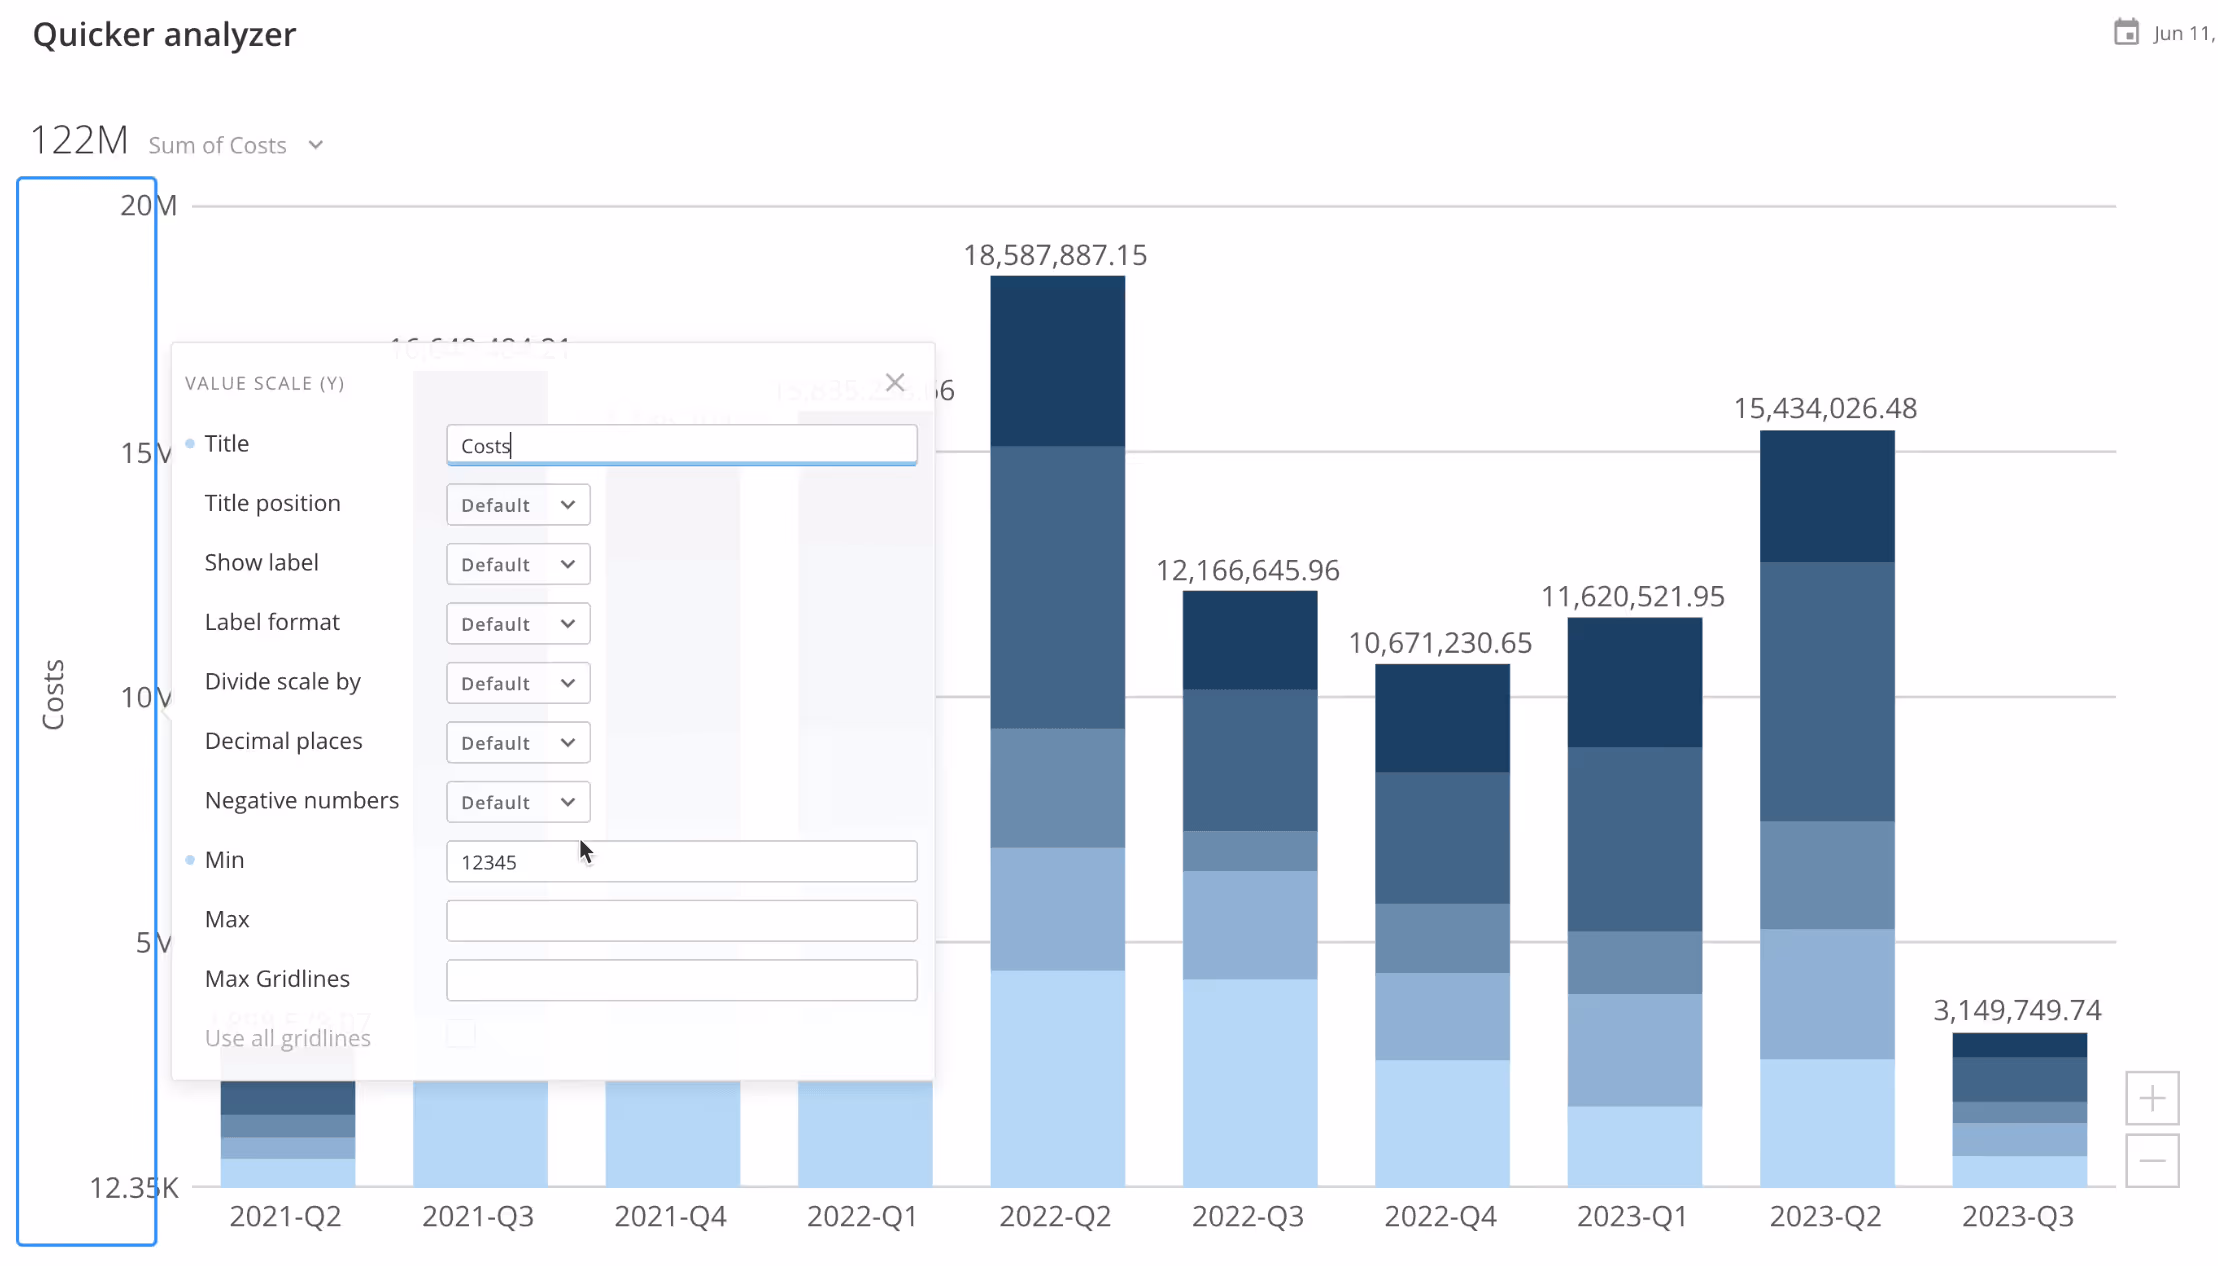Click the 2023-Q2 axis label
Viewport: 2218px width, 1266px height.
point(1825,1217)
